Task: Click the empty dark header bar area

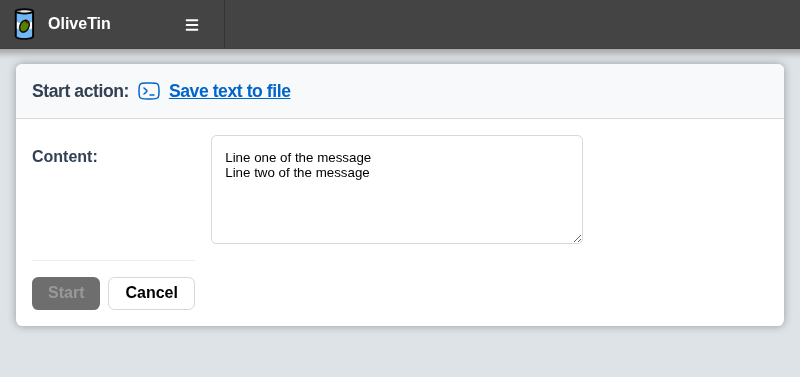Action: (512, 24)
